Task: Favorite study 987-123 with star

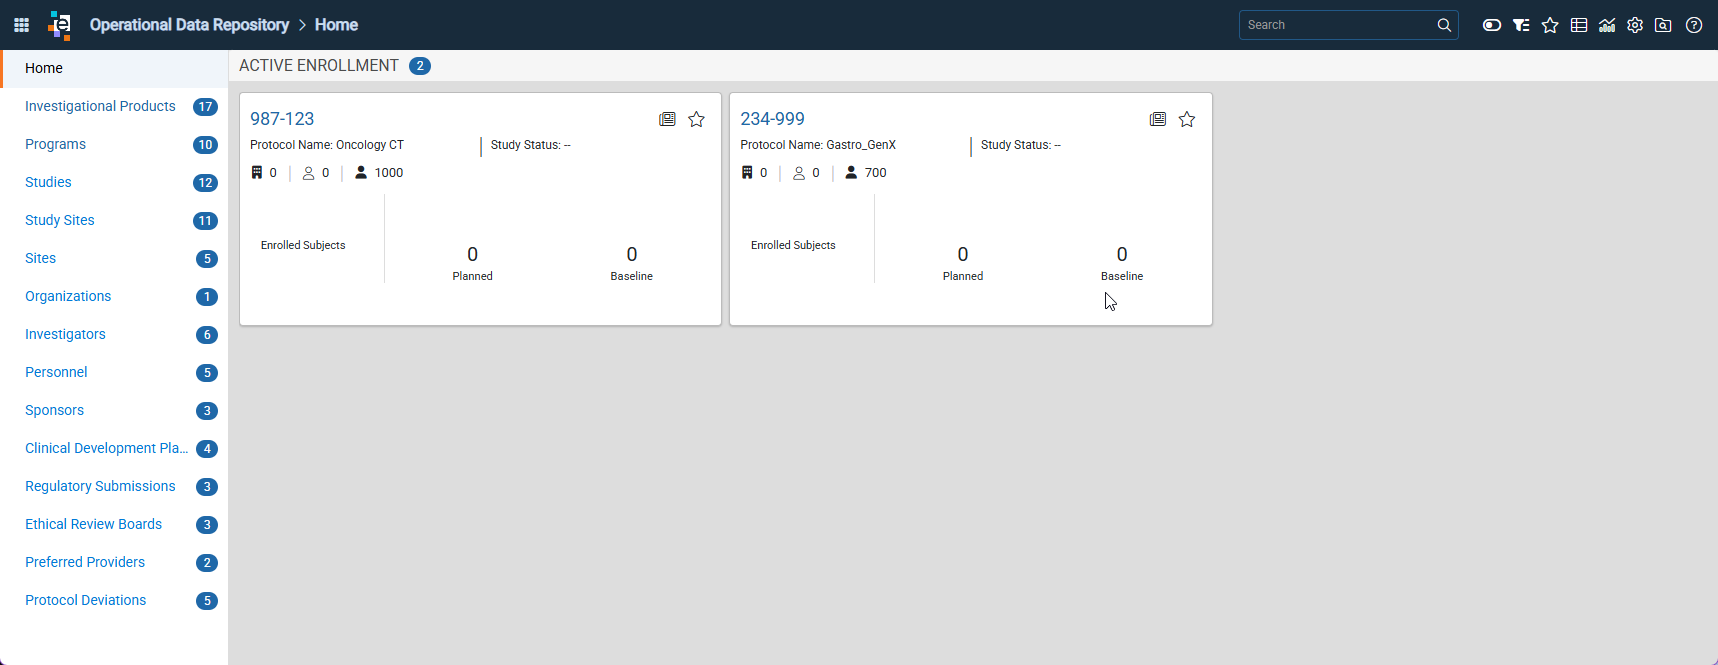Action: click(697, 119)
